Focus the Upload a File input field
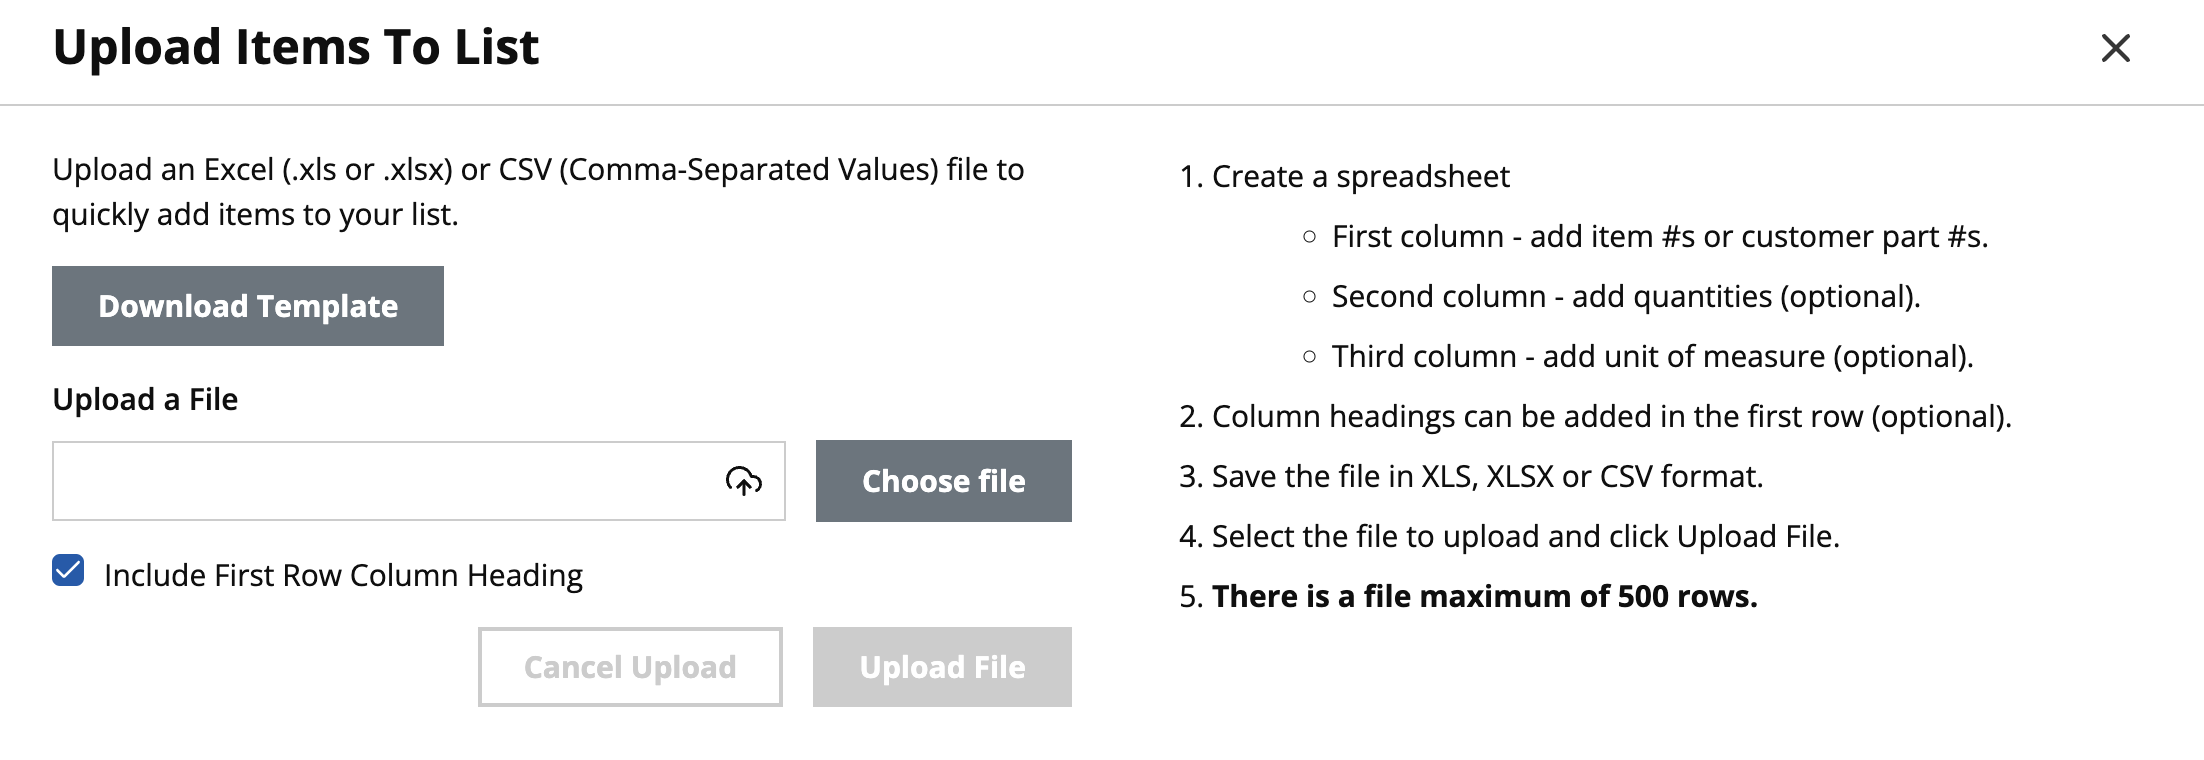Viewport: 2204px width, 760px height. click(x=418, y=481)
